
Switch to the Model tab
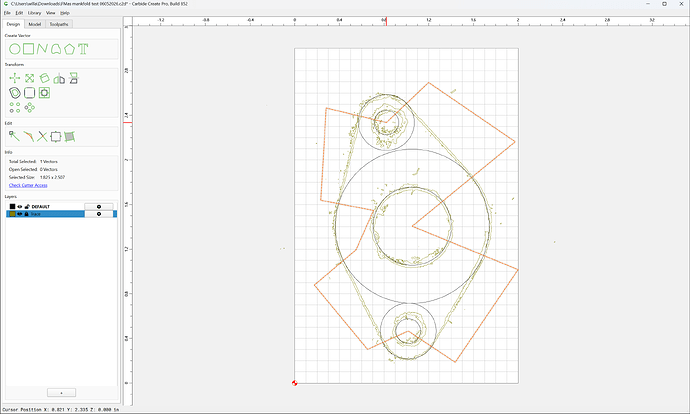[35, 24]
